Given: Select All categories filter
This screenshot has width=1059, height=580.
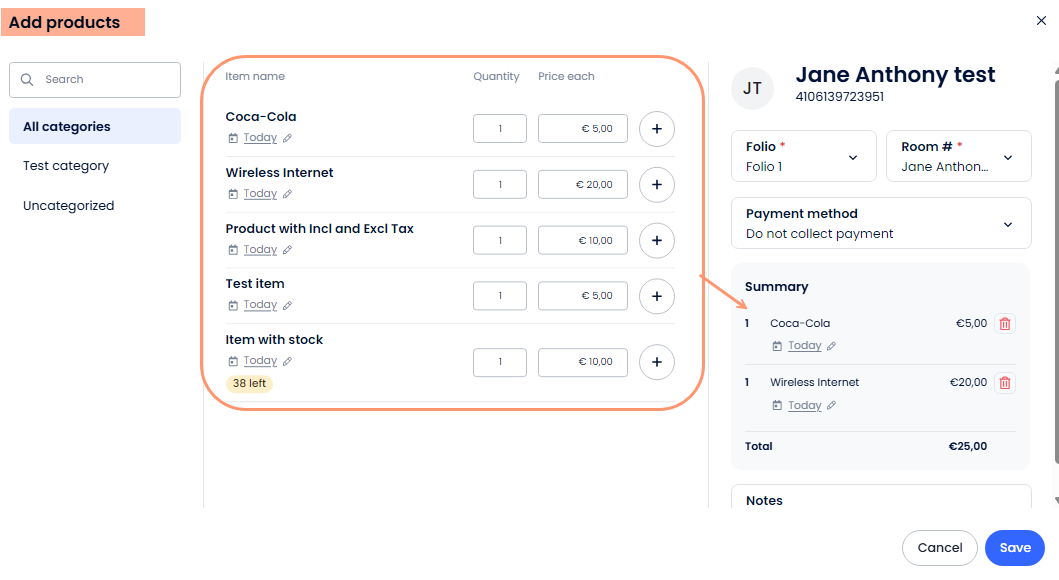Looking at the screenshot, I should [x=95, y=126].
